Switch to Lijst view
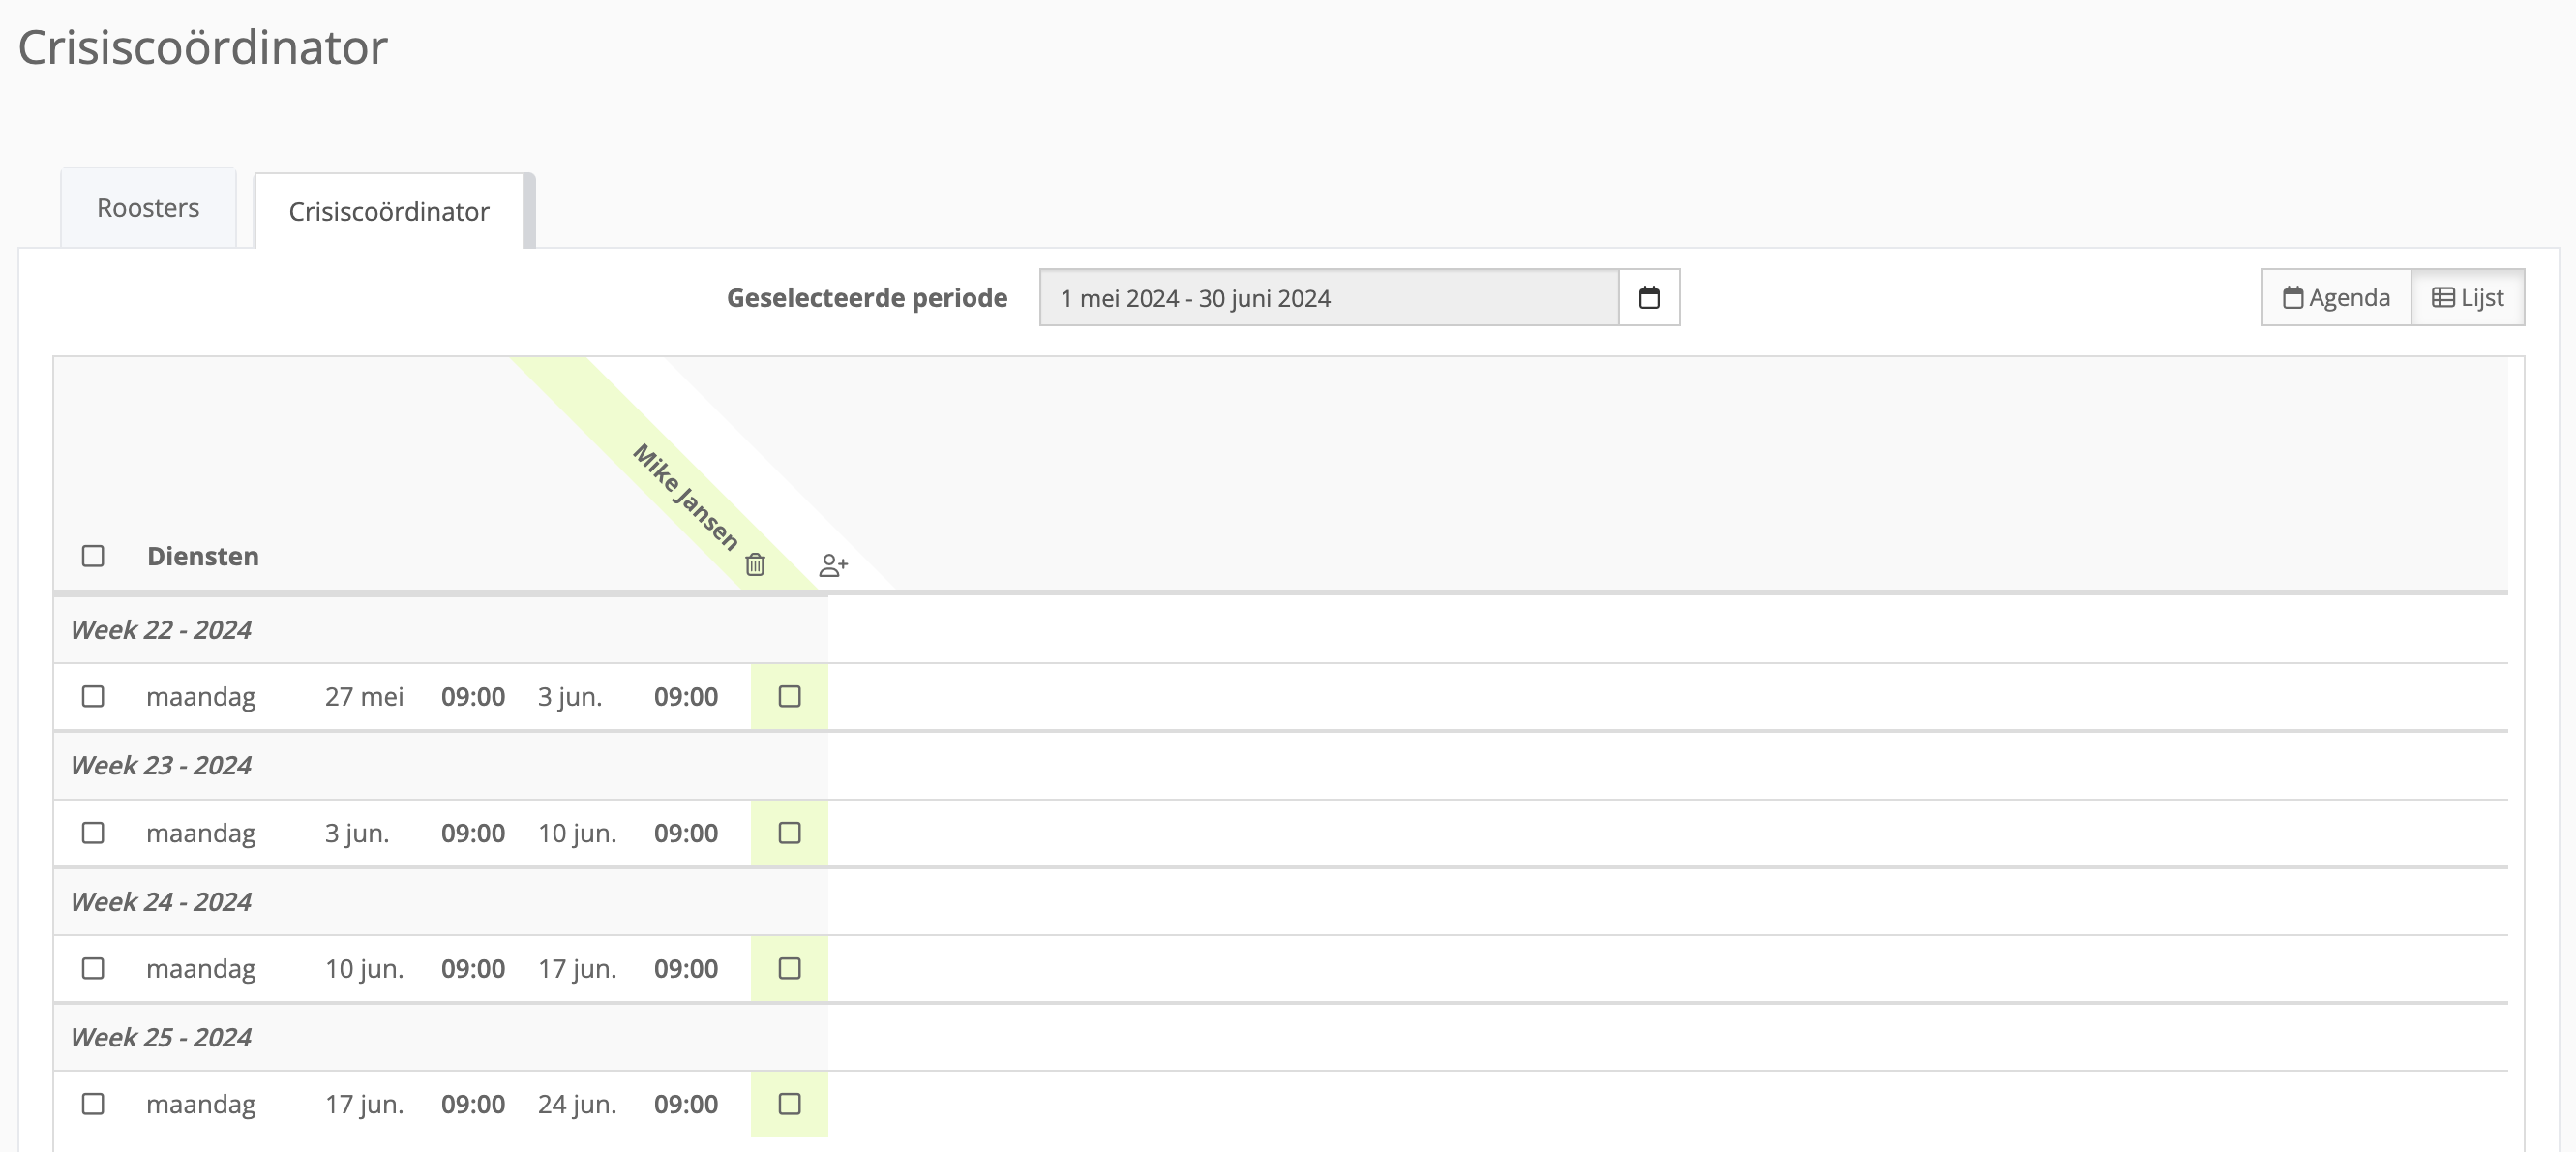2576x1152 pixels. (x=2468, y=298)
